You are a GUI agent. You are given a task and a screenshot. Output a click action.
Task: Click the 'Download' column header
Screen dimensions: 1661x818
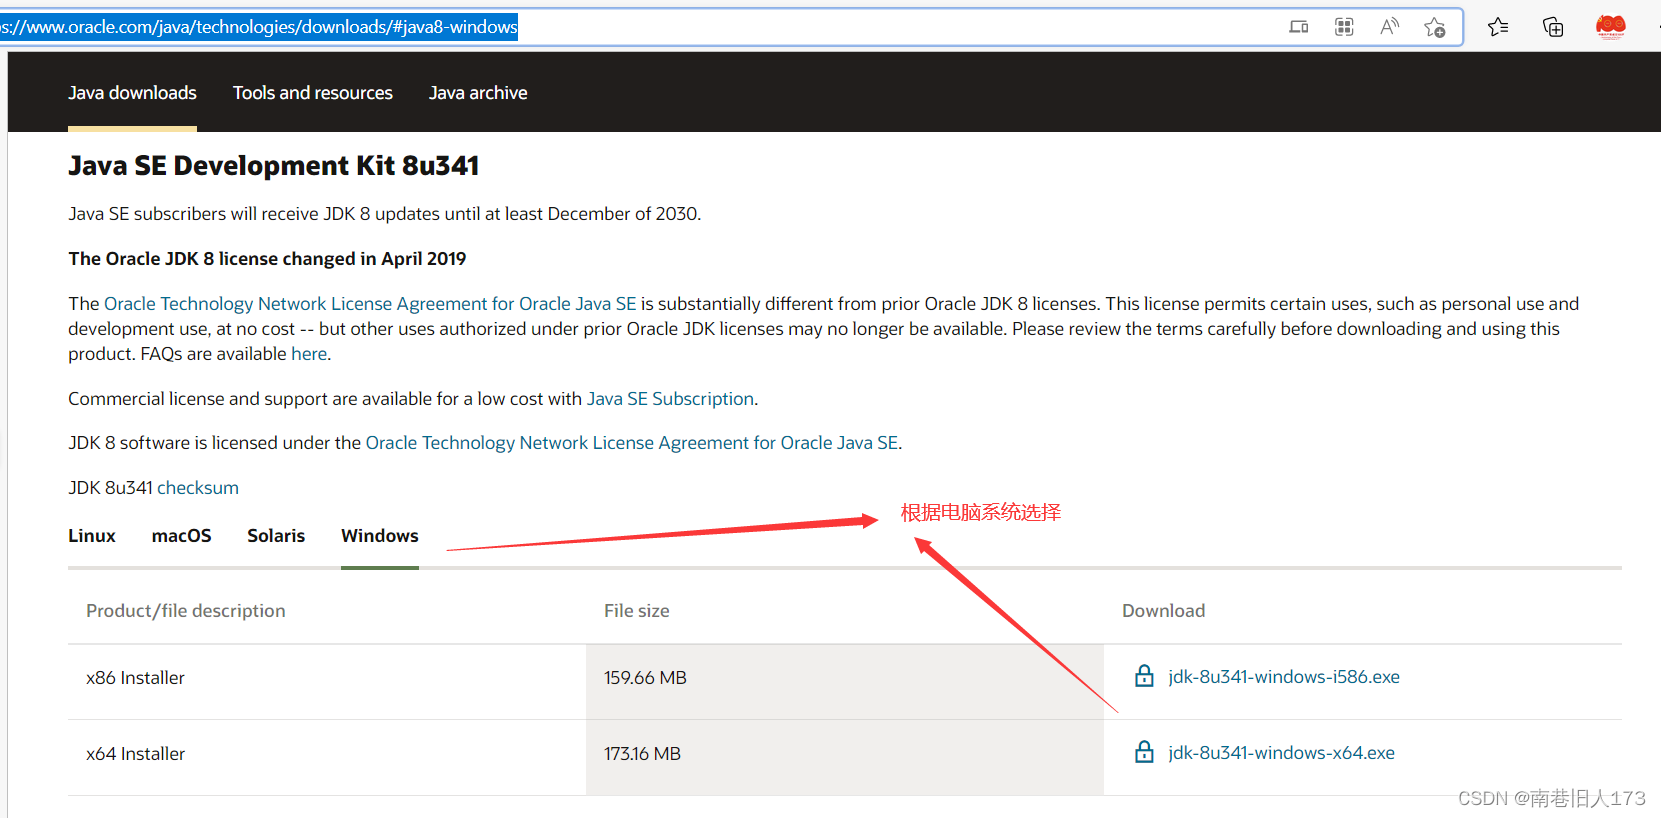pyautogui.click(x=1163, y=611)
